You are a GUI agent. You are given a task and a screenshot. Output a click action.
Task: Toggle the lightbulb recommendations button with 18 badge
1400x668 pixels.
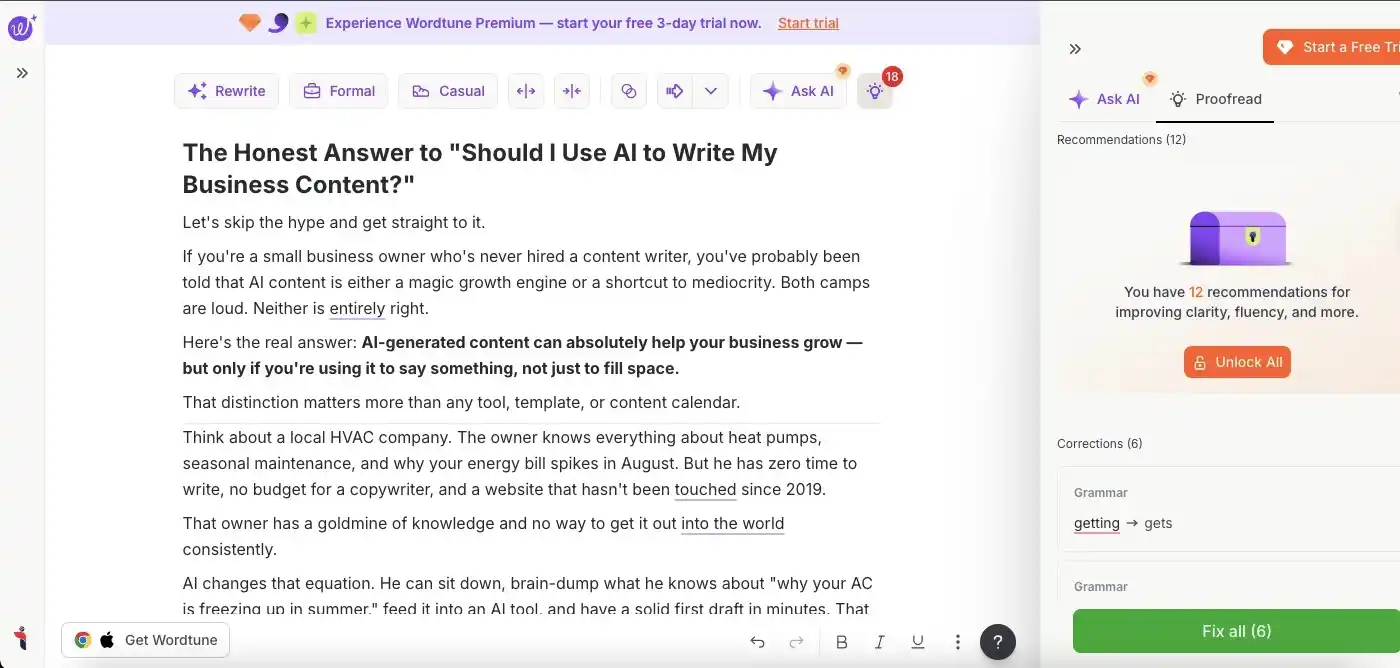pos(875,91)
